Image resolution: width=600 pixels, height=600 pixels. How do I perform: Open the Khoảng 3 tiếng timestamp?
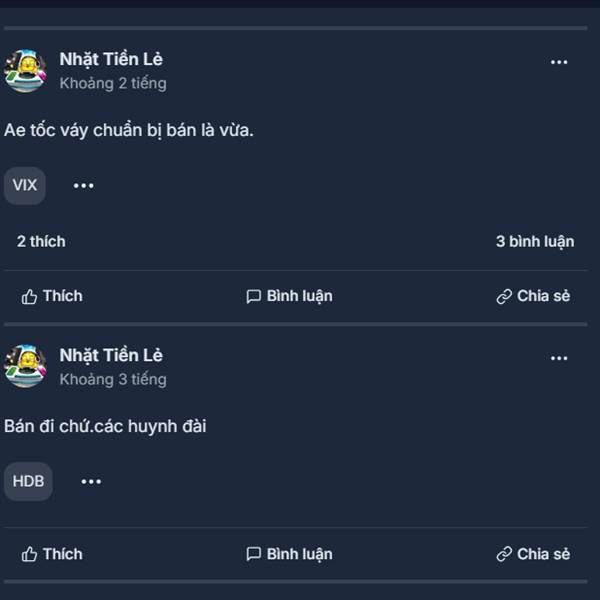coord(113,380)
